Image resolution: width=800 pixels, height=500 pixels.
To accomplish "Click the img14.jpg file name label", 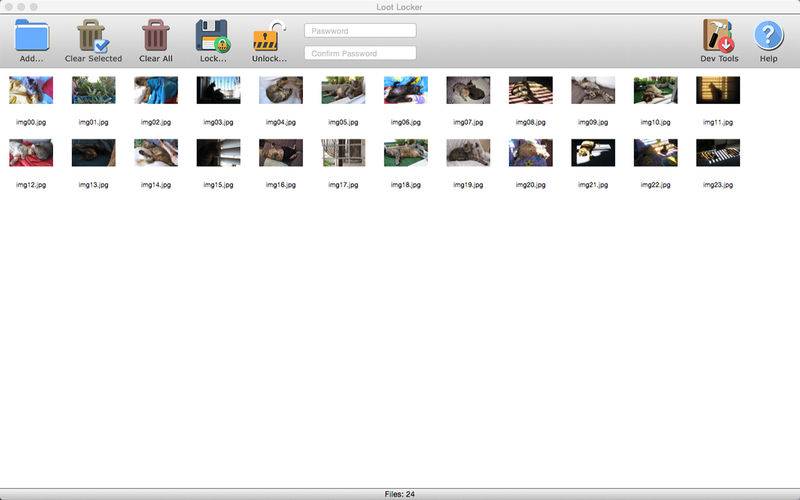I will coord(156,185).
